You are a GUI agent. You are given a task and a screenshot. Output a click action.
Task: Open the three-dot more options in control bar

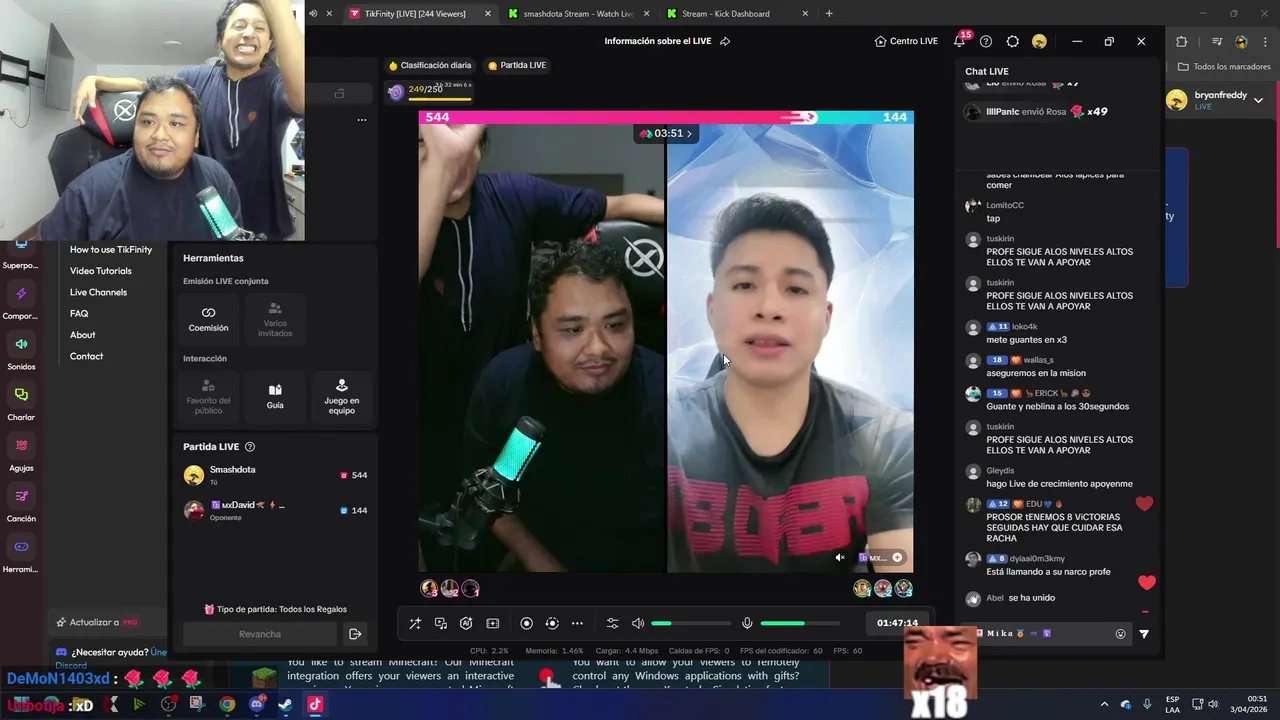(x=577, y=623)
